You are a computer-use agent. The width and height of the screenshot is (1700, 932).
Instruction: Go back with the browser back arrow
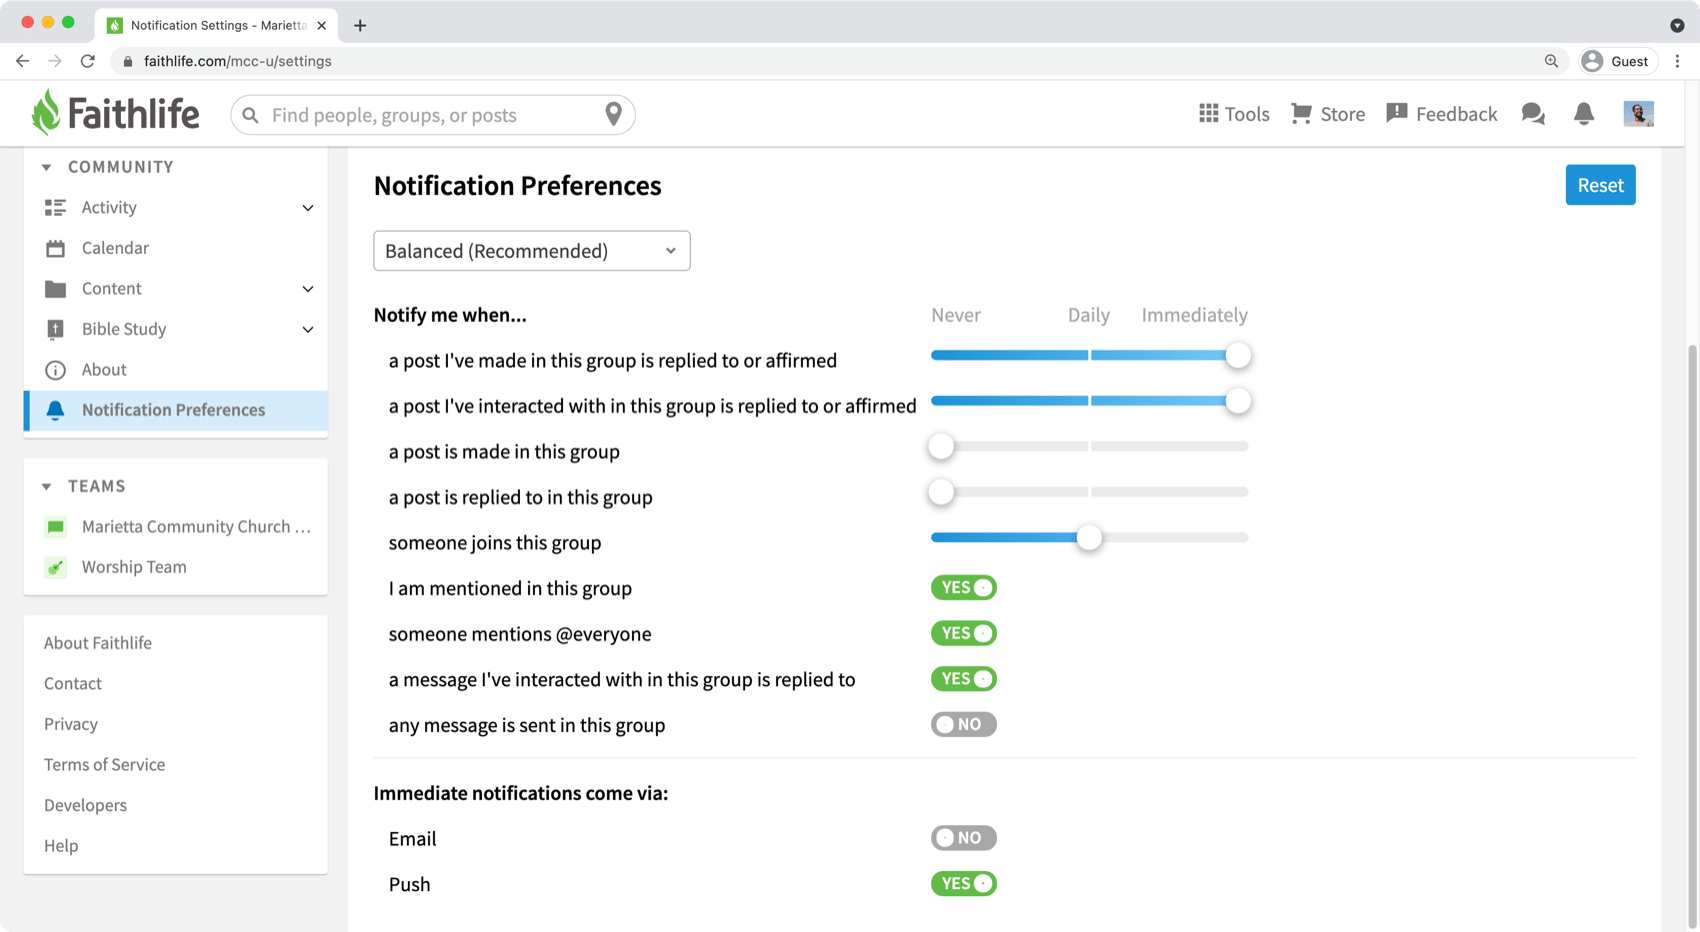click(x=22, y=61)
